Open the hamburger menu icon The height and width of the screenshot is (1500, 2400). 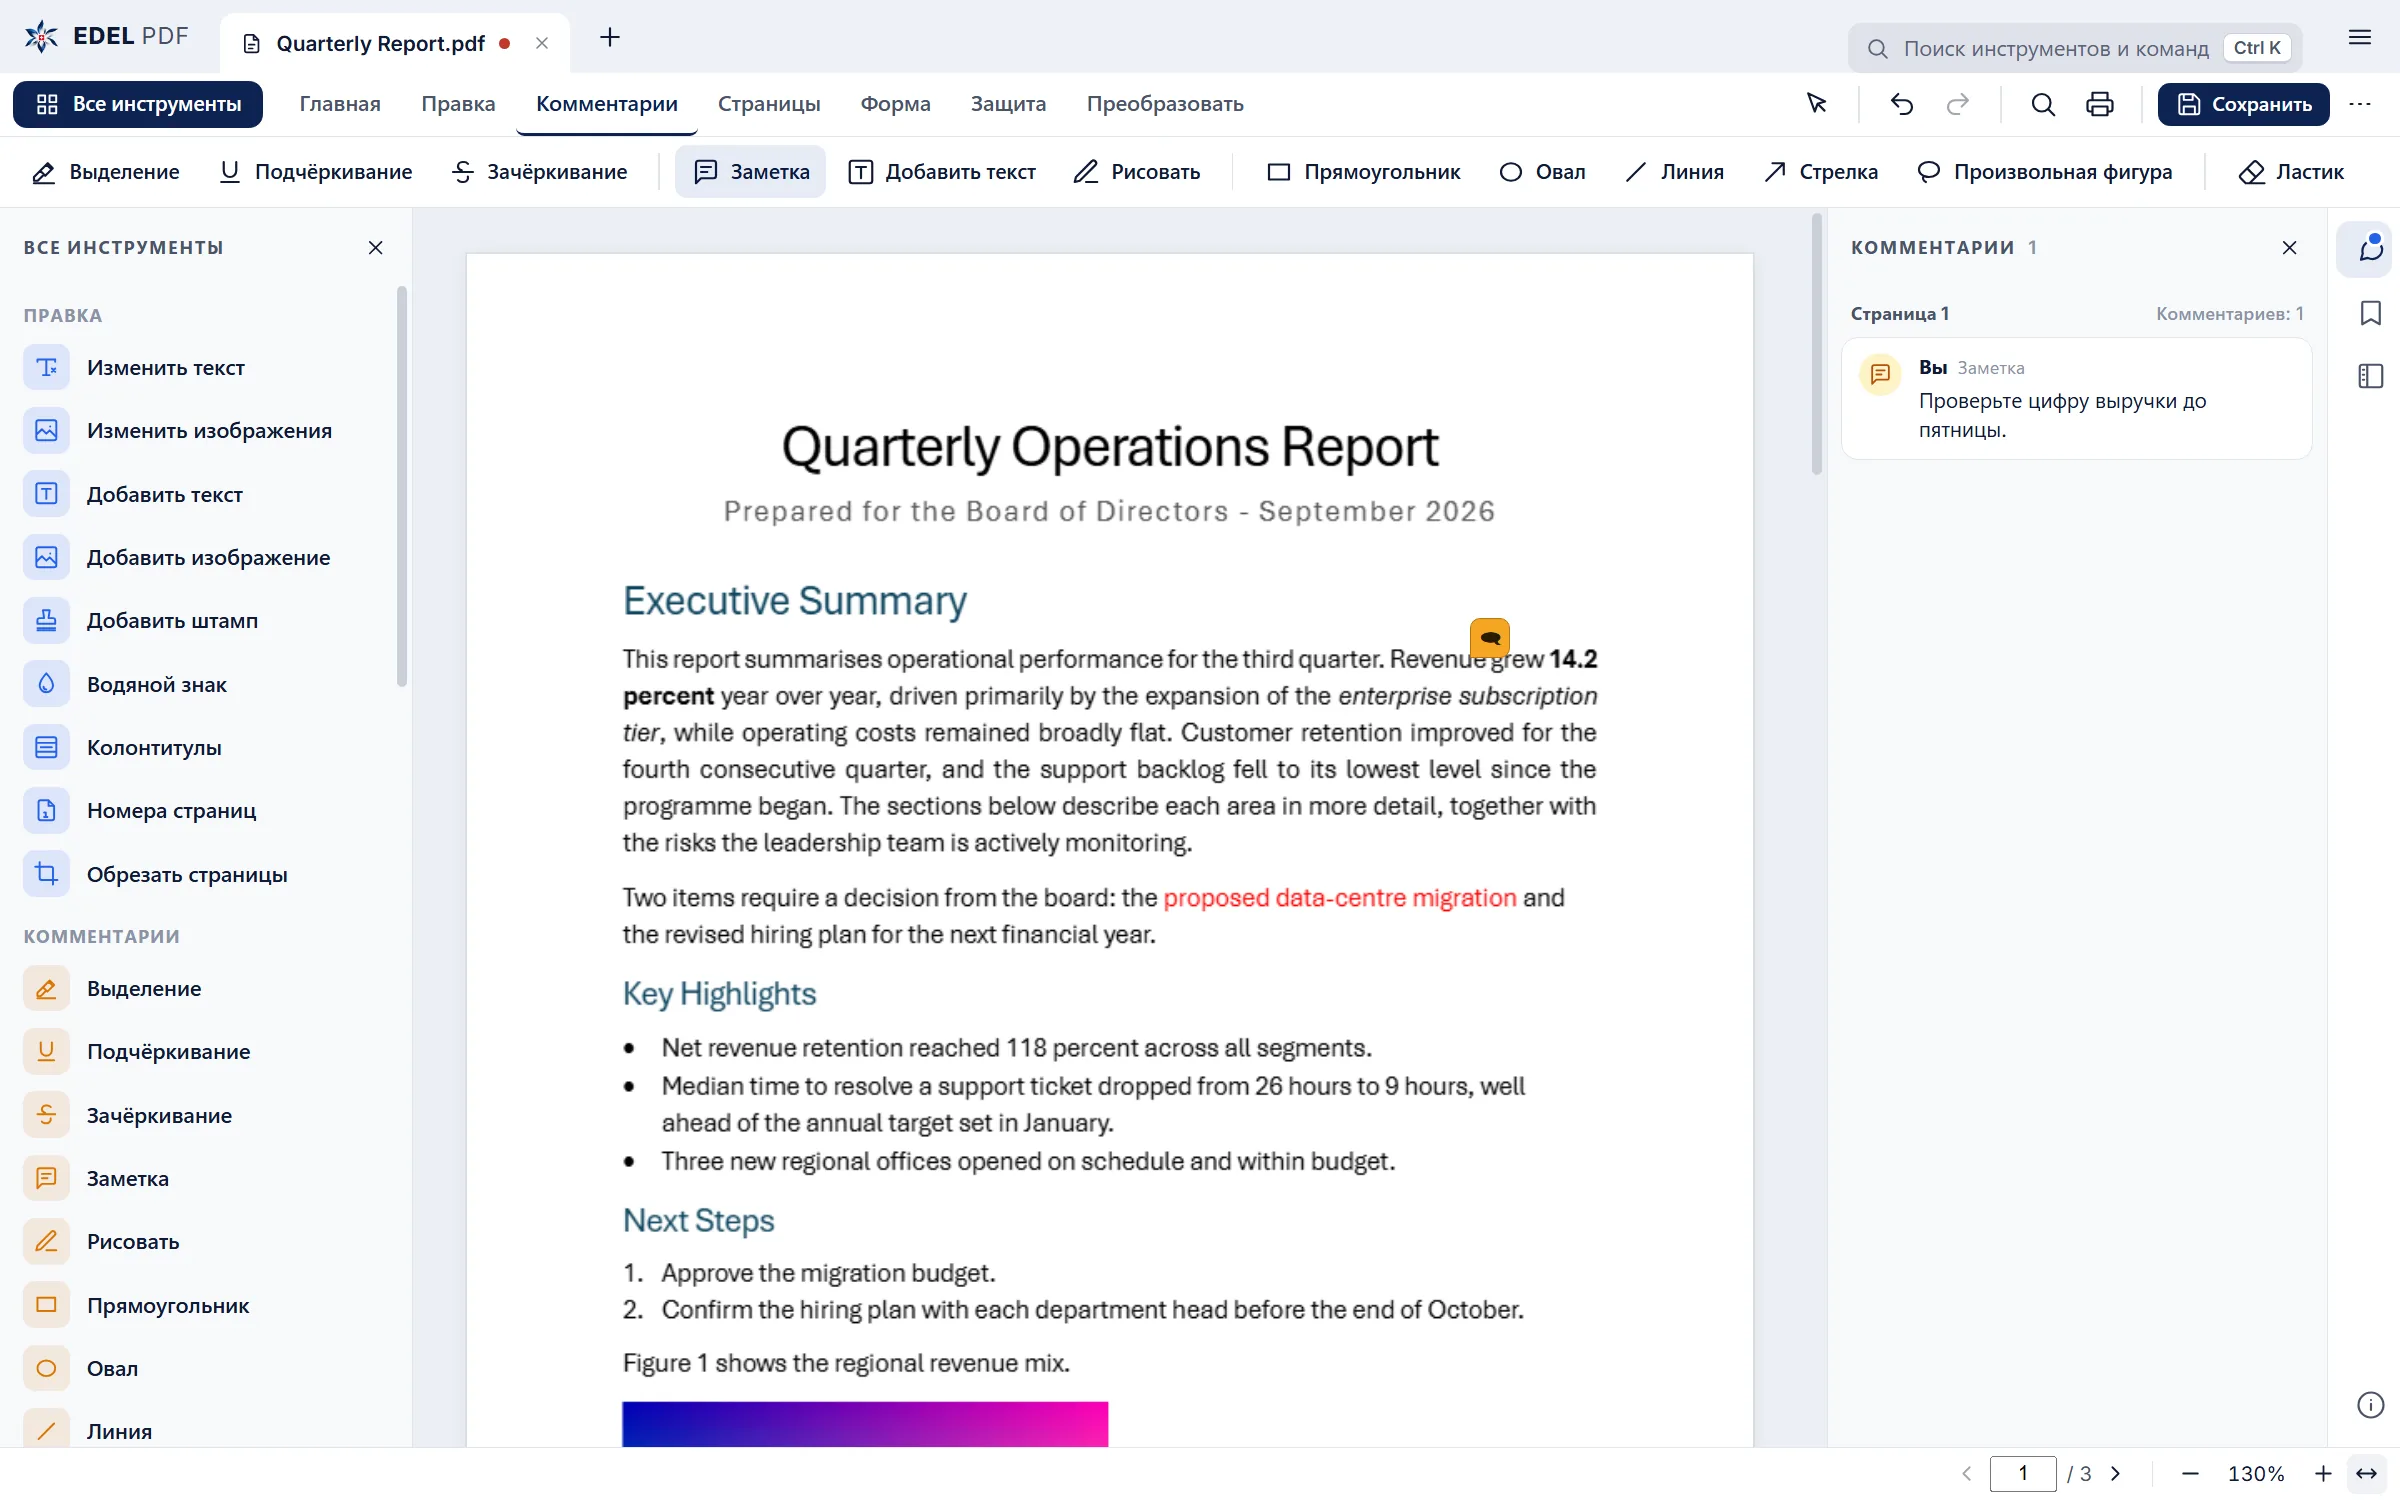pyautogui.click(x=2360, y=38)
